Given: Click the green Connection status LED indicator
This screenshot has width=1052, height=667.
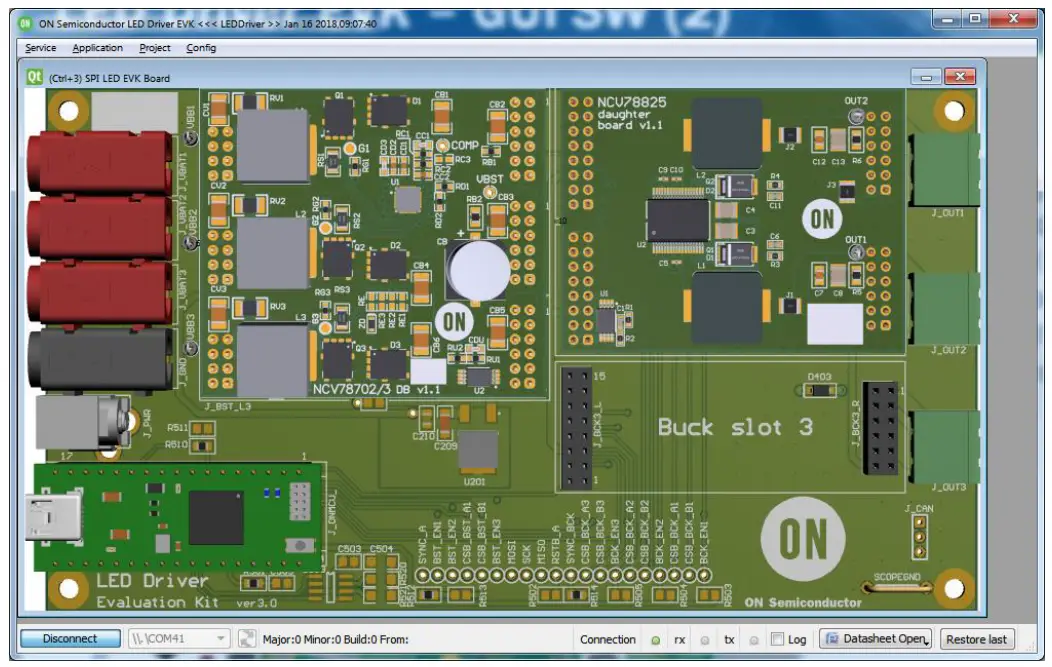Looking at the screenshot, I should tap(655, 638).
